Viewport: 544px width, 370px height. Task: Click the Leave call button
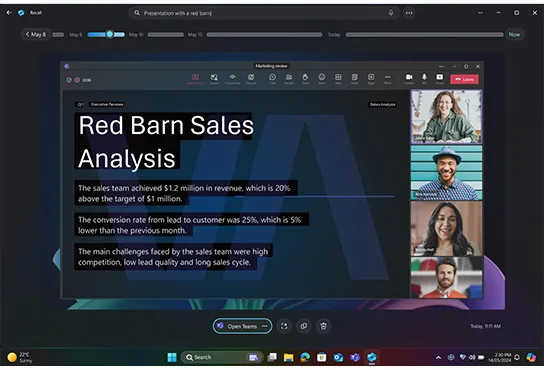coord(464,79)
